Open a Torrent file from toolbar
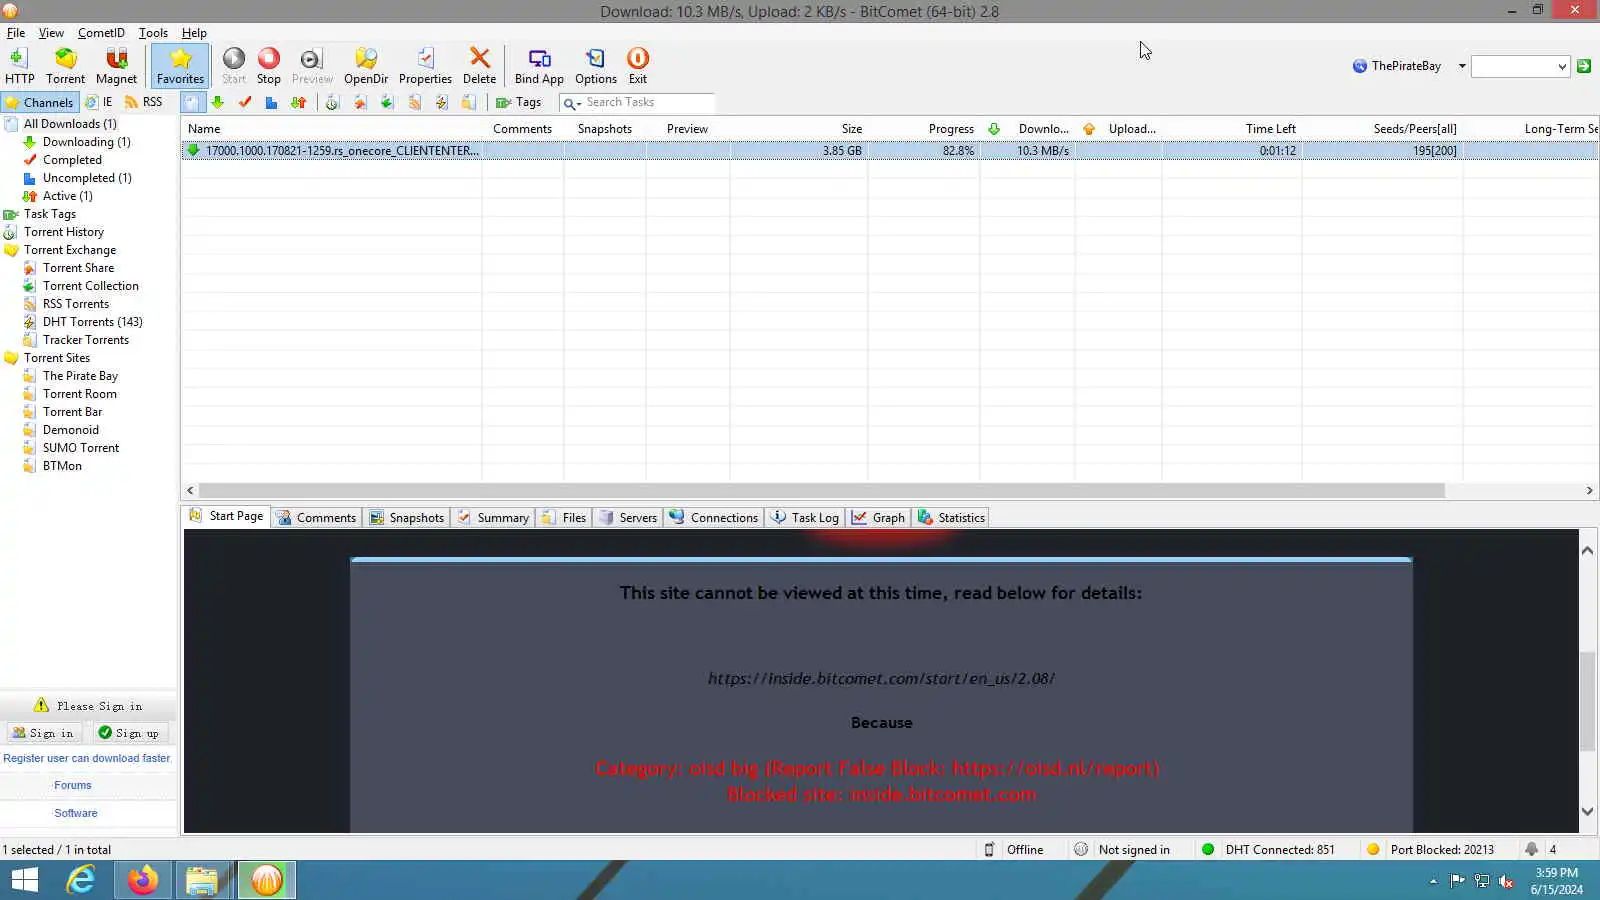The height and width of the screenshot is (900, 1600). [x=65, y=66]
